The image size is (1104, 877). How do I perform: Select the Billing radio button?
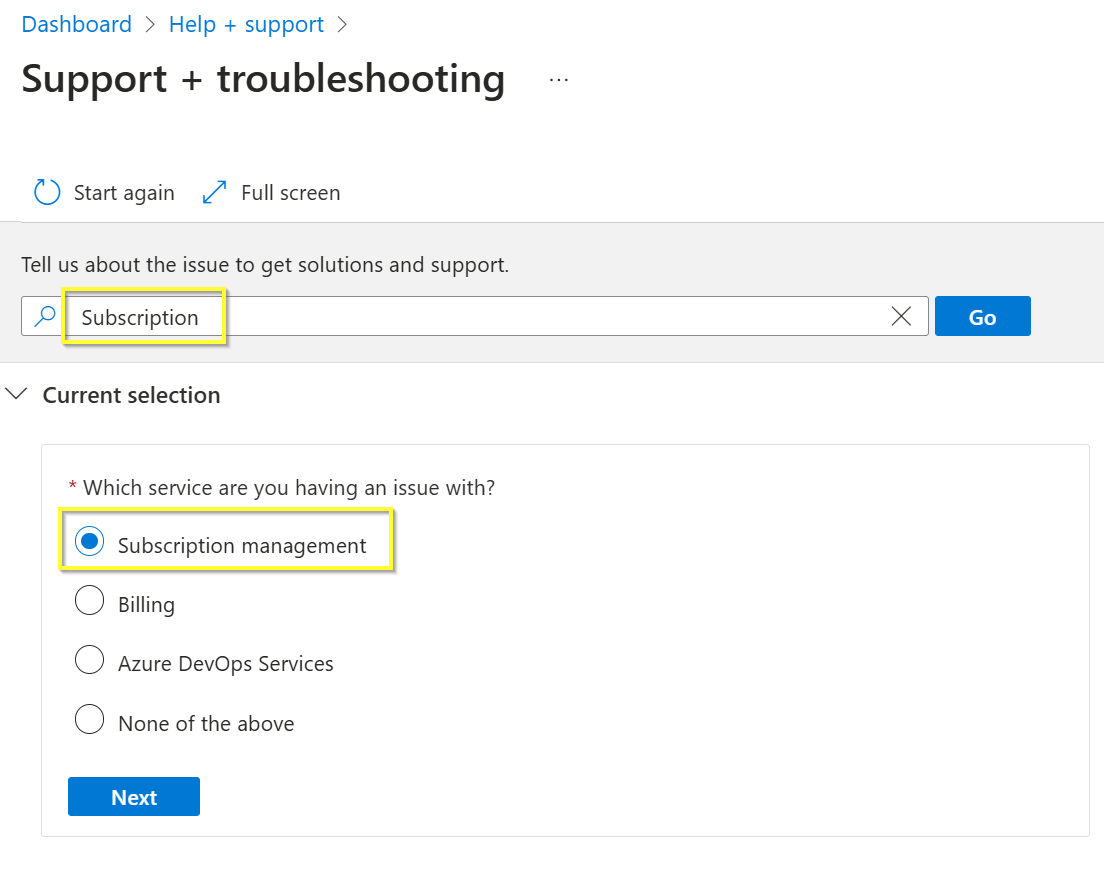89,601
